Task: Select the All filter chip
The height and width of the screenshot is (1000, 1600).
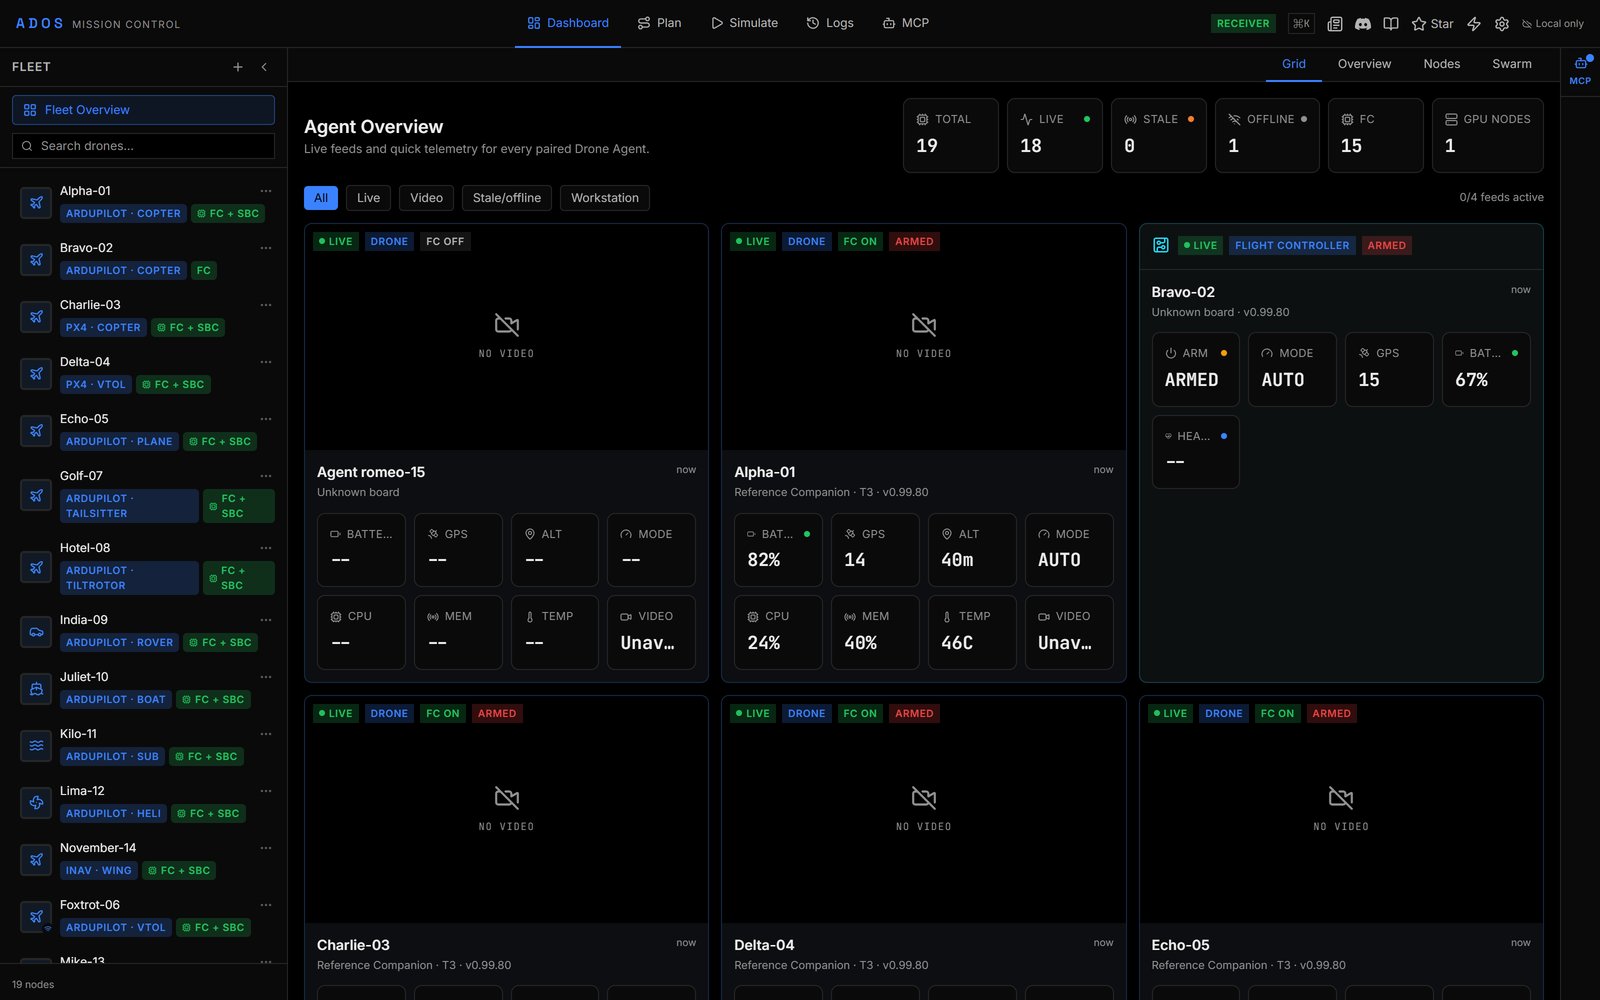Action: [321, 198]
